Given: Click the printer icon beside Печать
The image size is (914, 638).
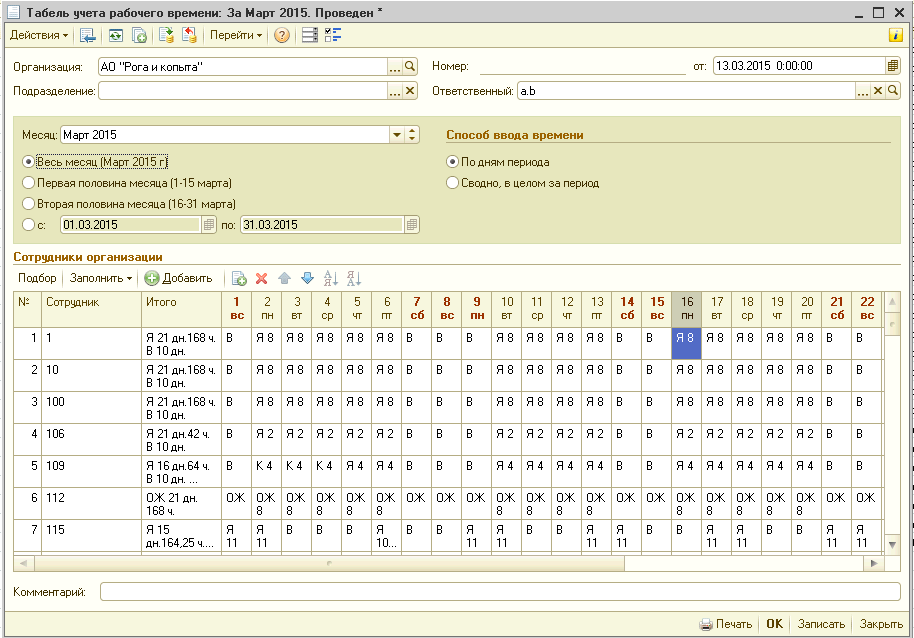Looking at the screenshot, I should click(x=706, y=624).
